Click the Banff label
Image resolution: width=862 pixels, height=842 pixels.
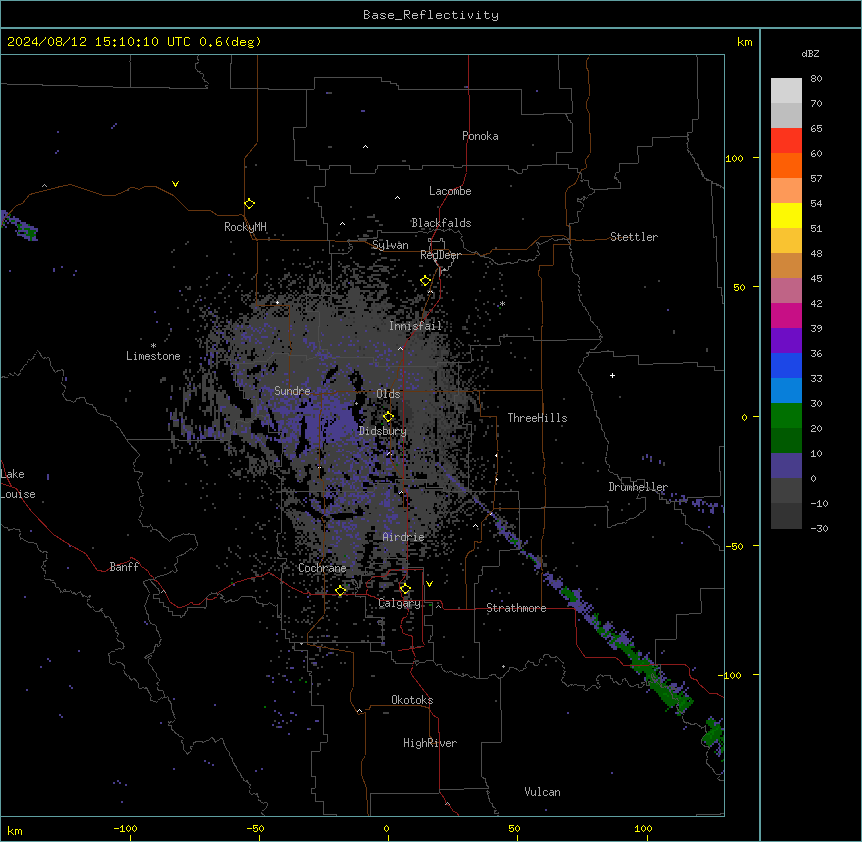124,567
